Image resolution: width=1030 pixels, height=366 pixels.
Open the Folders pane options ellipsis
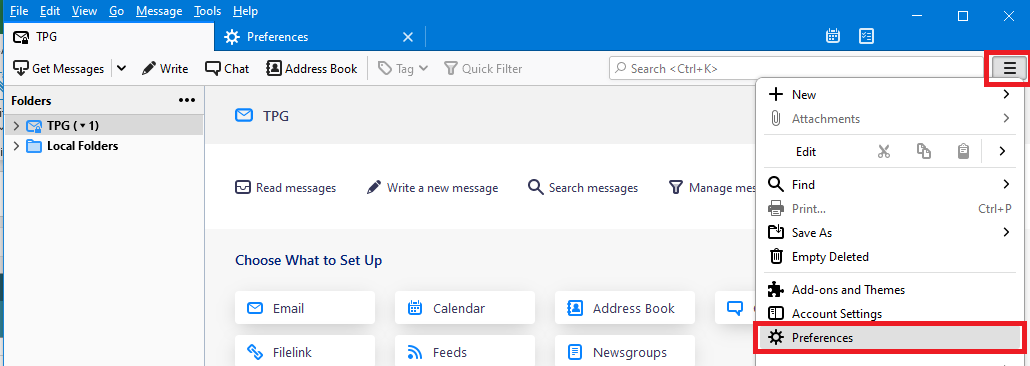pyautogui.click(x=187, y=101)
